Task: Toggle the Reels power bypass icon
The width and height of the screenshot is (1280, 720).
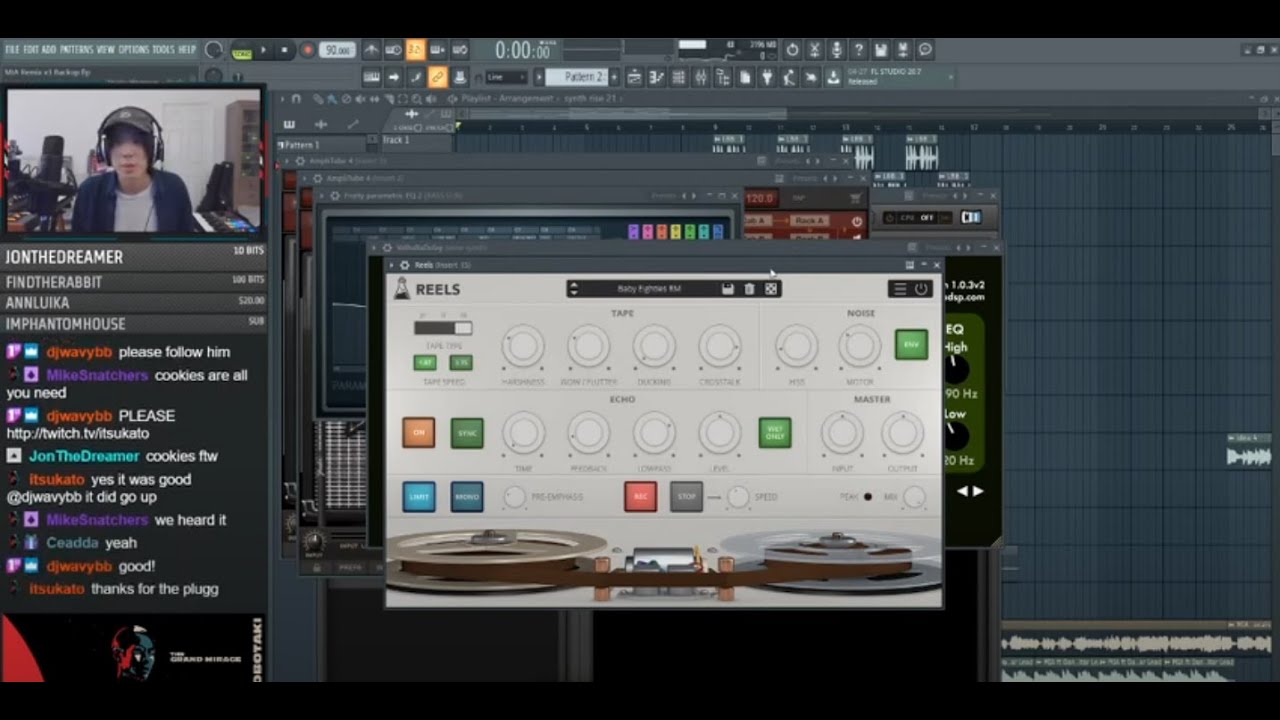Action: 921,289
